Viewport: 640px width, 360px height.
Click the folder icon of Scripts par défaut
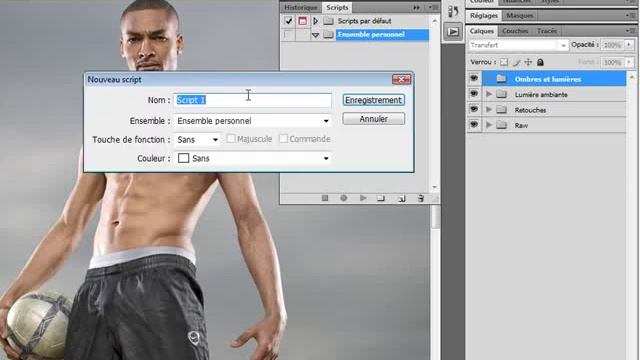(329, 21)
